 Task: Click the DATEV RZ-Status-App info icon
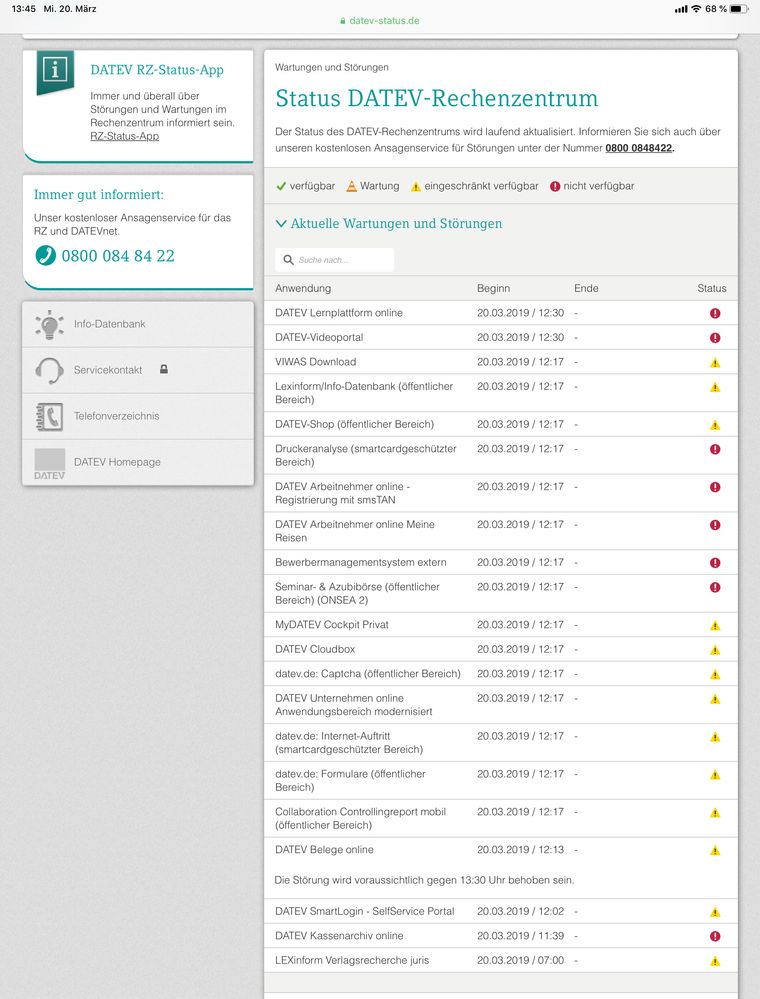click(55, 71)
